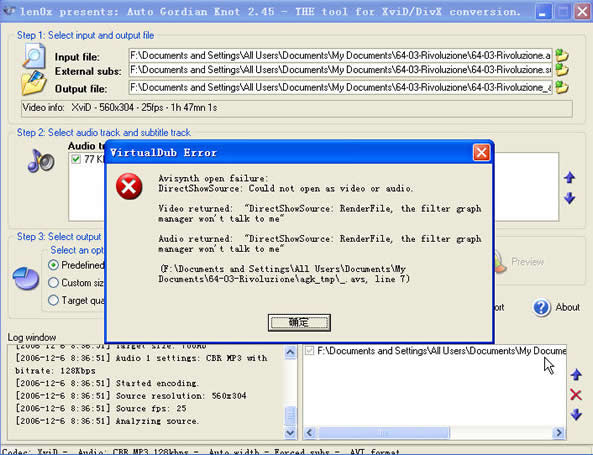Click the 'Step 2: Select audio track' heading
Viewport: 593px width, 455px height.
(x=104, y=132)
